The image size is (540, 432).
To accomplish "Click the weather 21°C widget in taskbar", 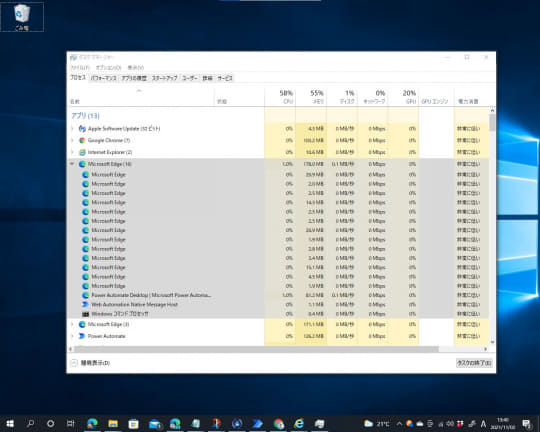I will pos(377,424).
